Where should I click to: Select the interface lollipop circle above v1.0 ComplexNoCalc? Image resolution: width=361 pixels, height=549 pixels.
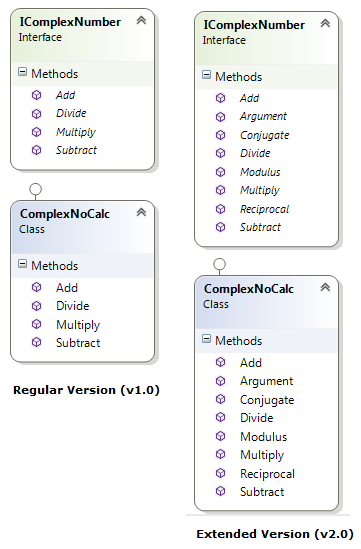(35, 189)
